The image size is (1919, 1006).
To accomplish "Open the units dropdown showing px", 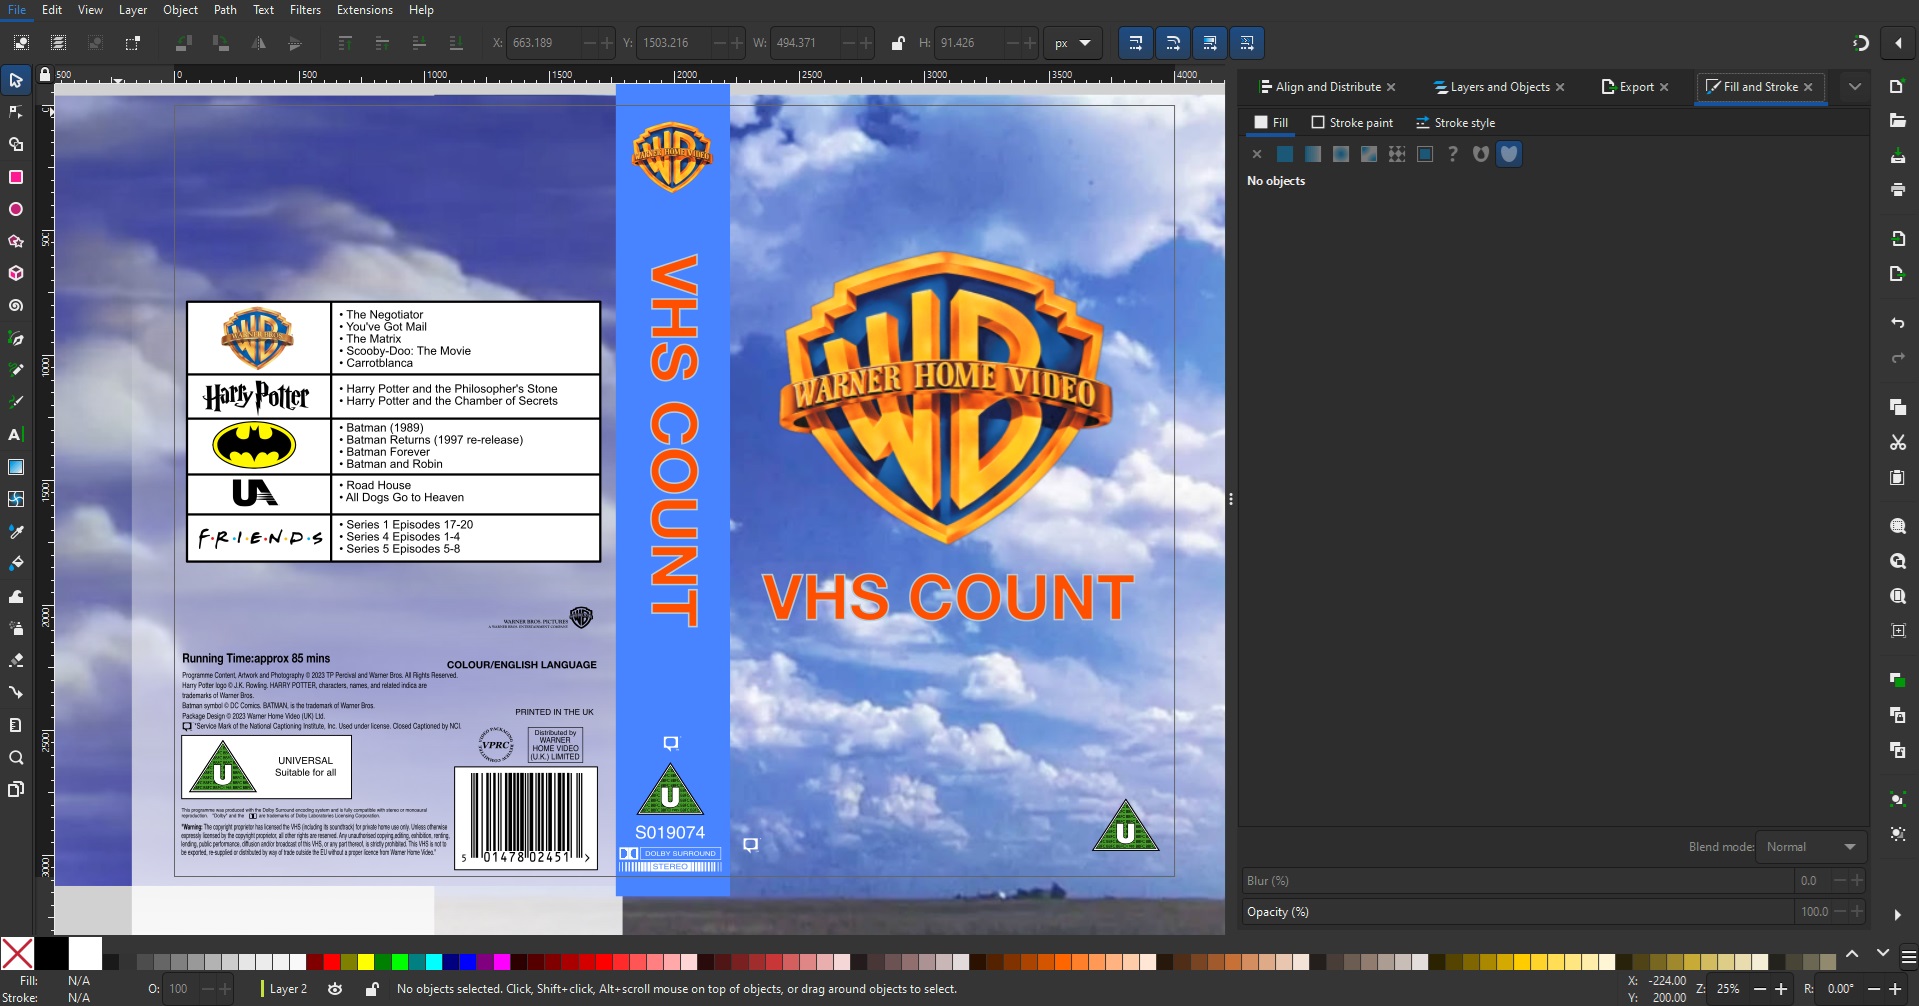I will [x=1073, y=43].
